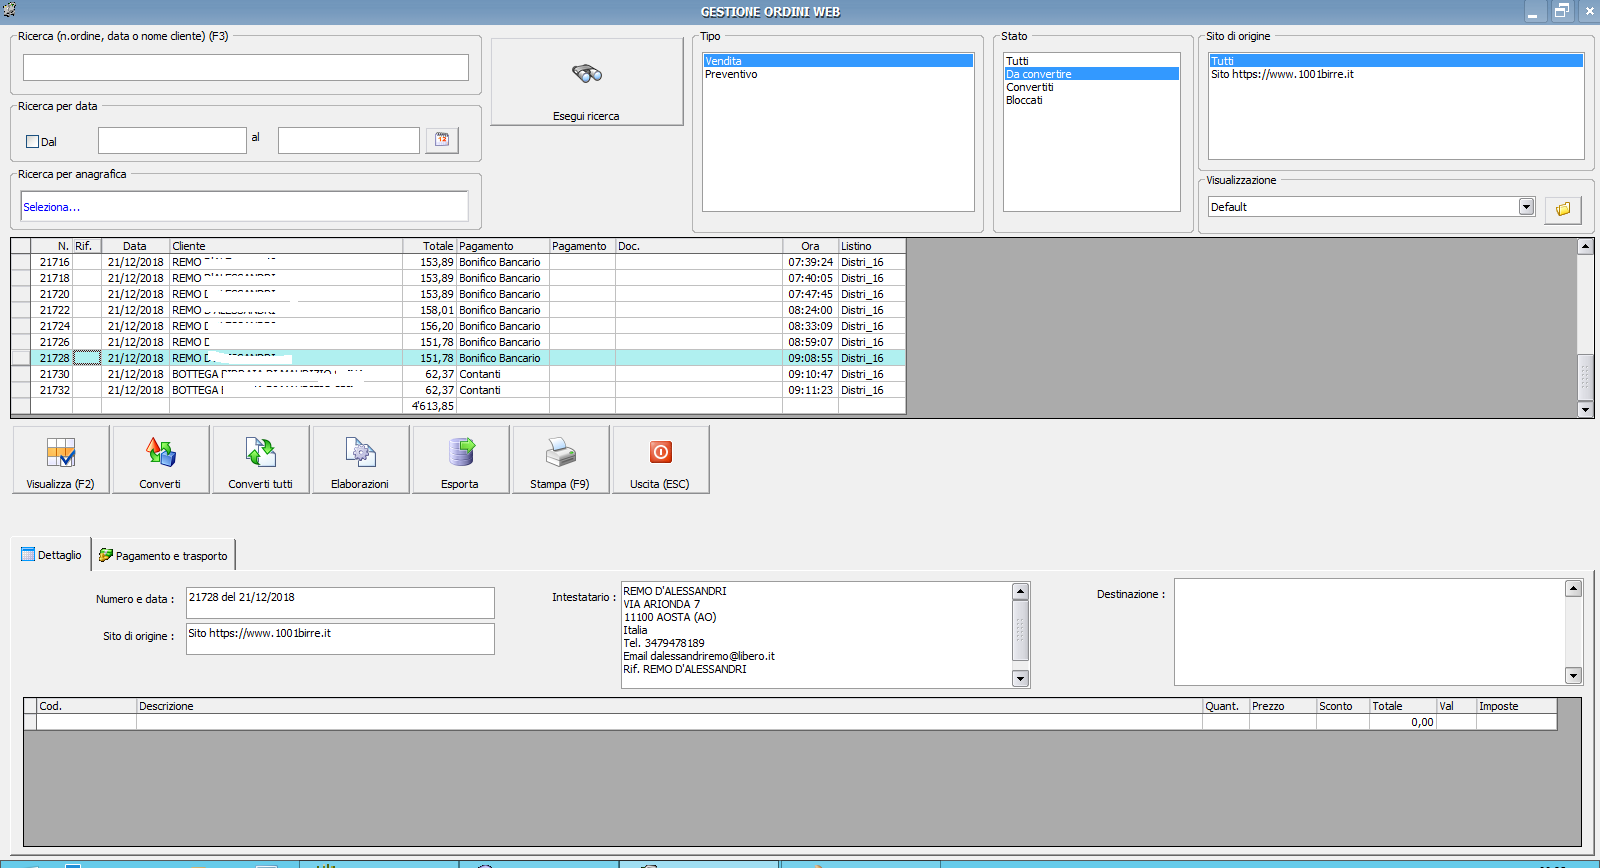This screenshot has height=868, width=1600.
Task: Export orders with Esporta
Action: click(x=461, y=460)
